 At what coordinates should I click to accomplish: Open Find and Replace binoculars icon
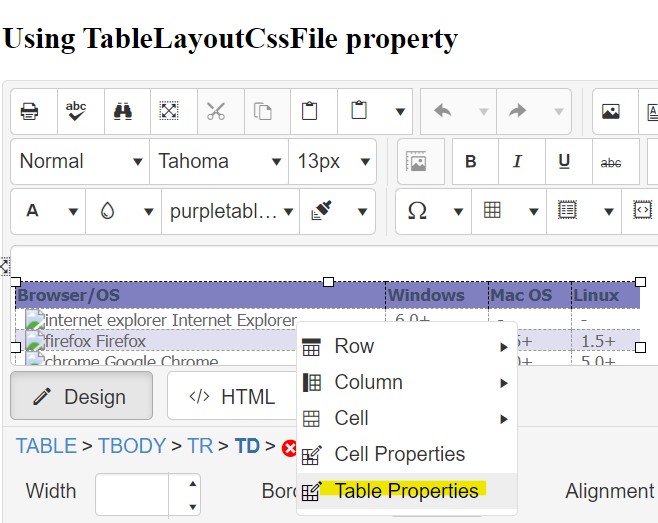coord(123,111)
